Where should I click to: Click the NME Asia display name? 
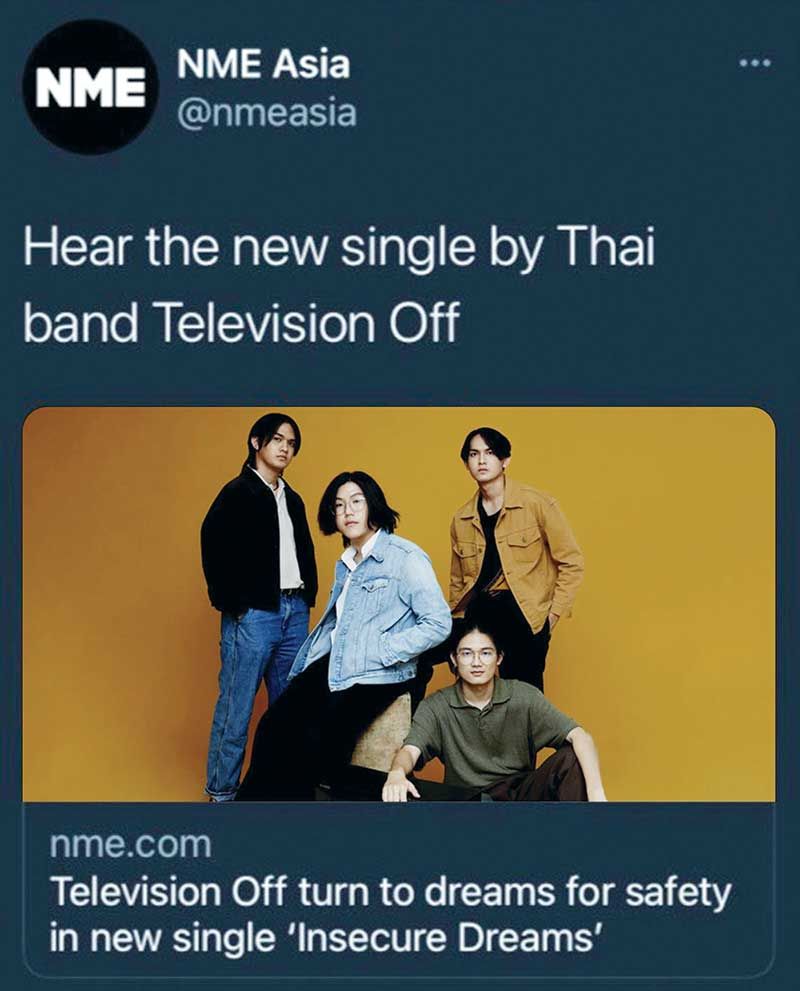(264, 65)
